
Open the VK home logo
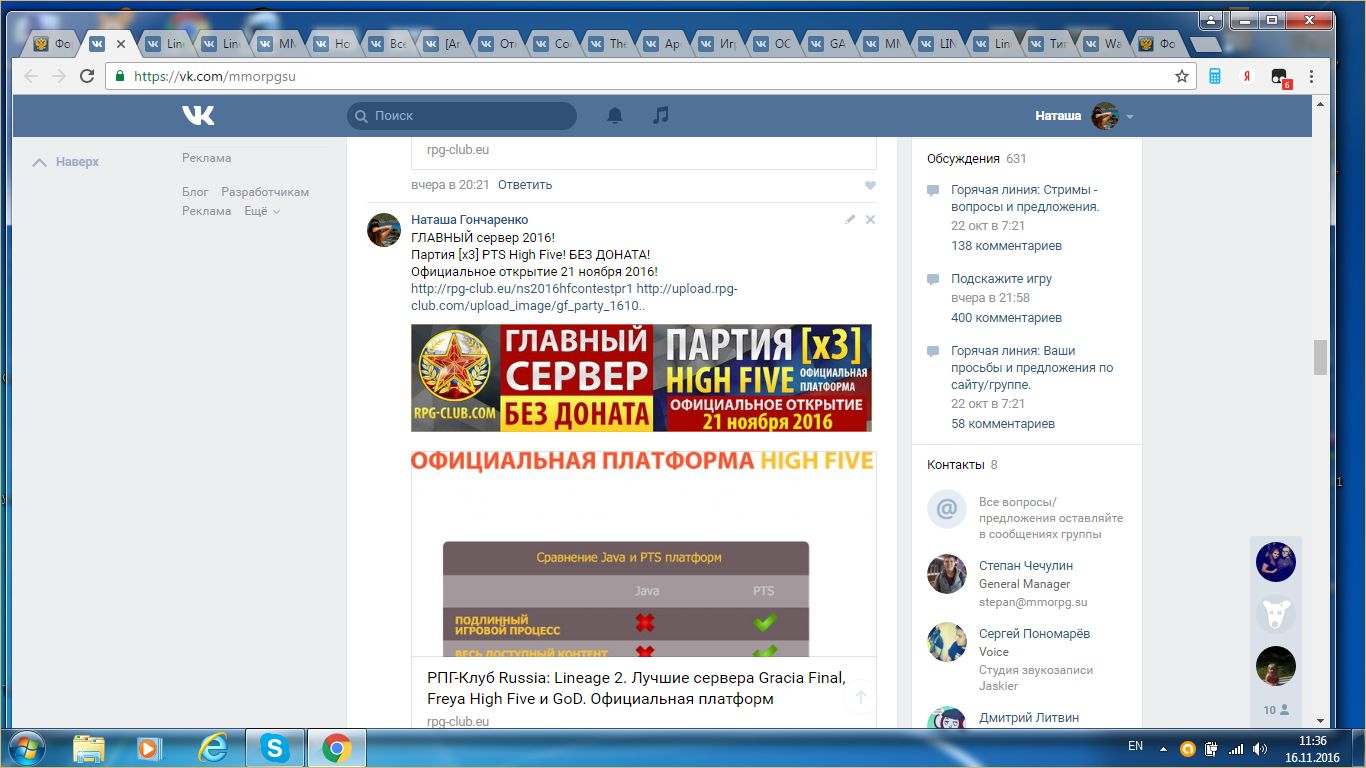[x=198, y=116]
